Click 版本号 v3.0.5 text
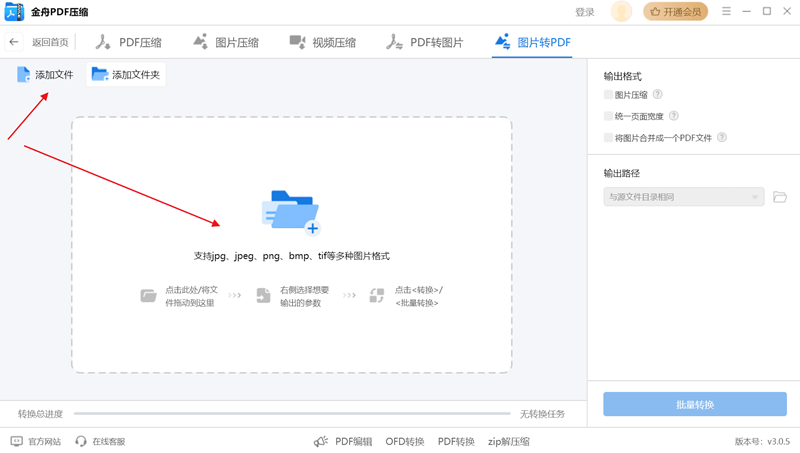The width and height of the screenshot is (800, 453). (762, 441)
